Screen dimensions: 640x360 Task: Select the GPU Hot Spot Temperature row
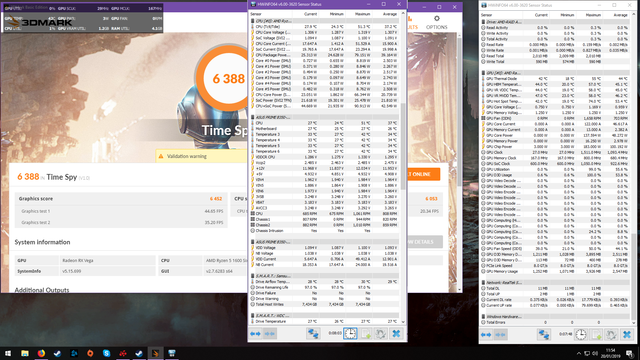[555, 101]
